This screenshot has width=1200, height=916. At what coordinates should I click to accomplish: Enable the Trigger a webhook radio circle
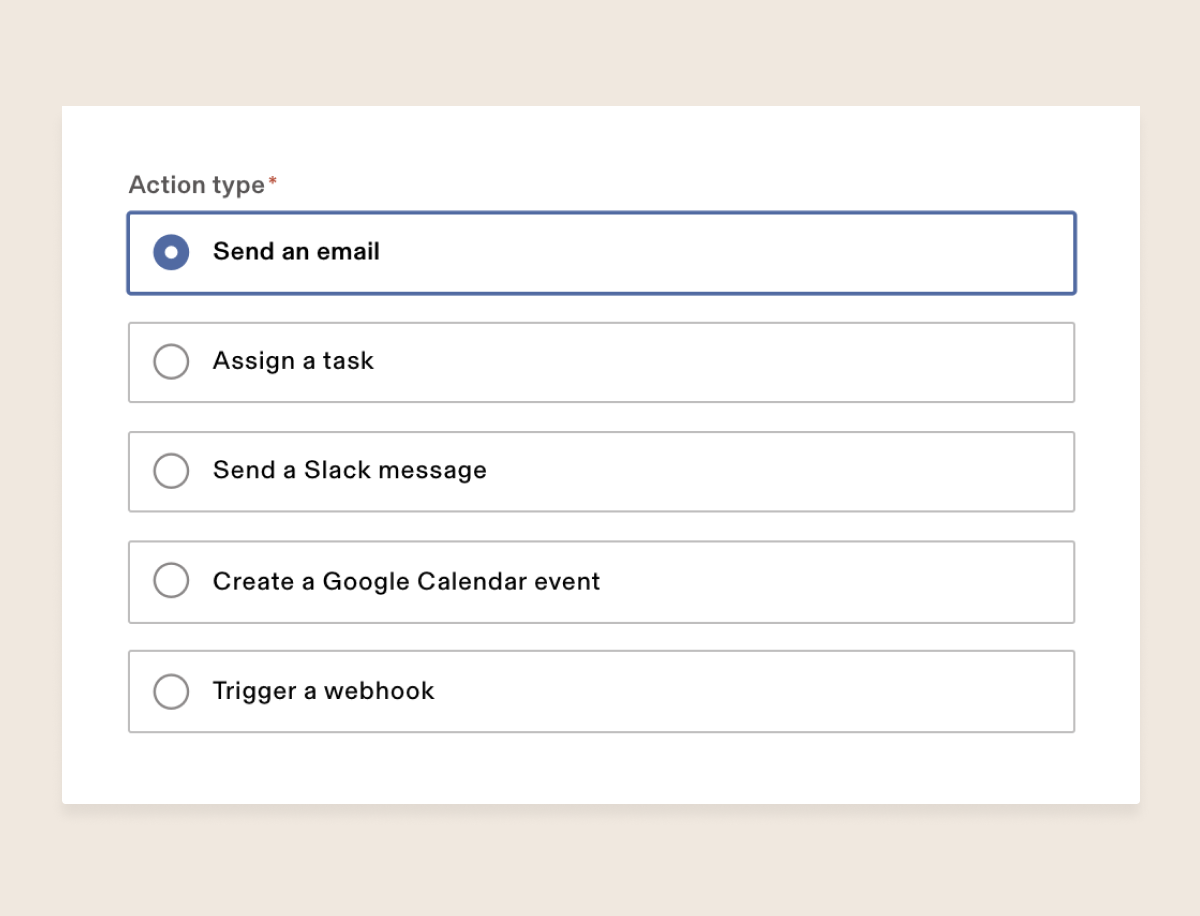(x=171, y=691)
